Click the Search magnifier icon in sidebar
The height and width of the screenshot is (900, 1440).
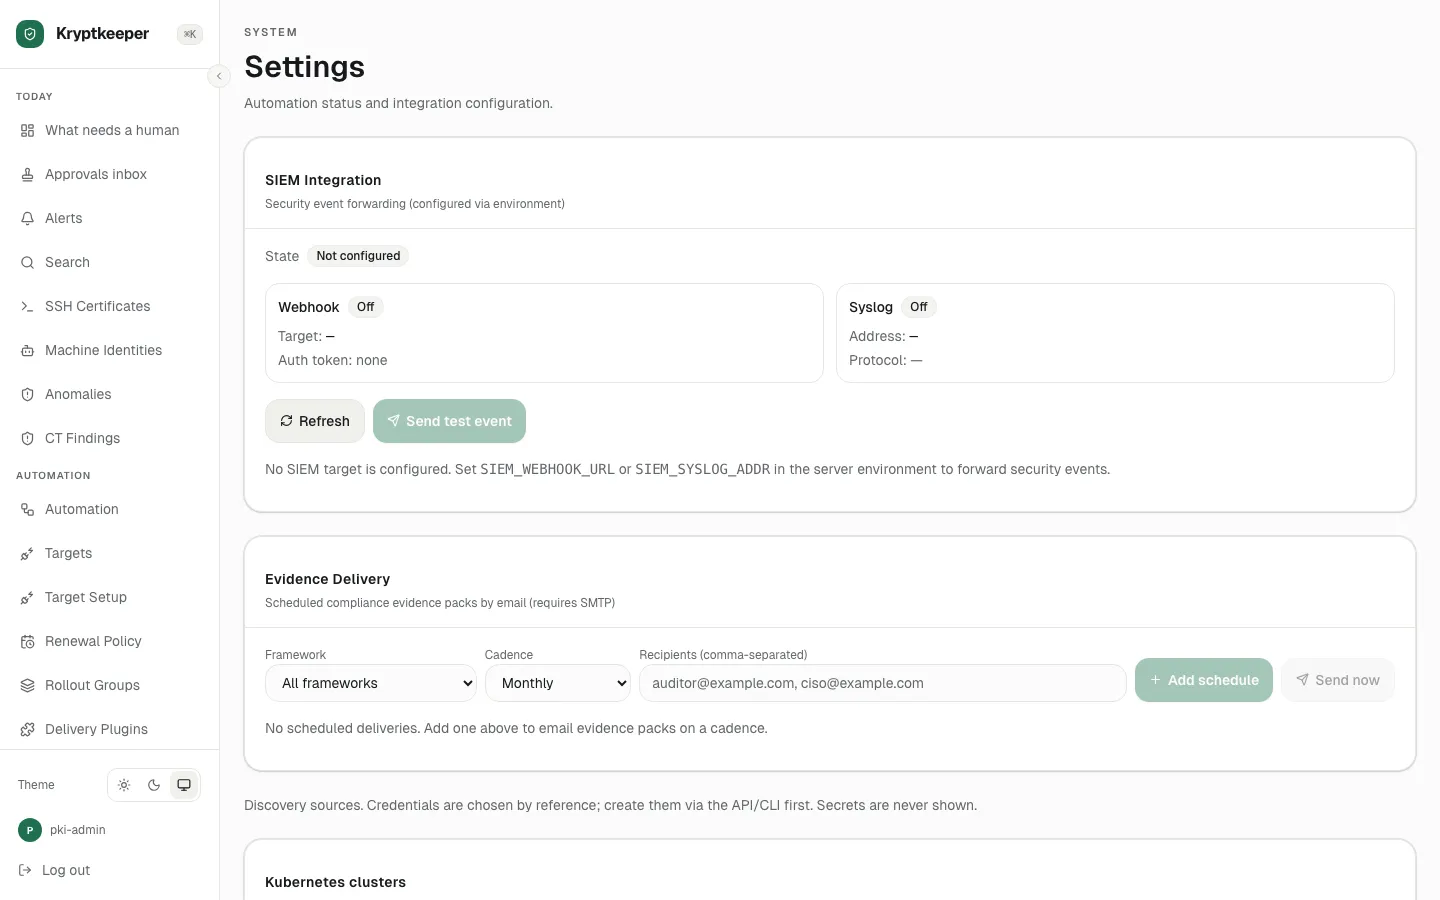coord(27,263)
